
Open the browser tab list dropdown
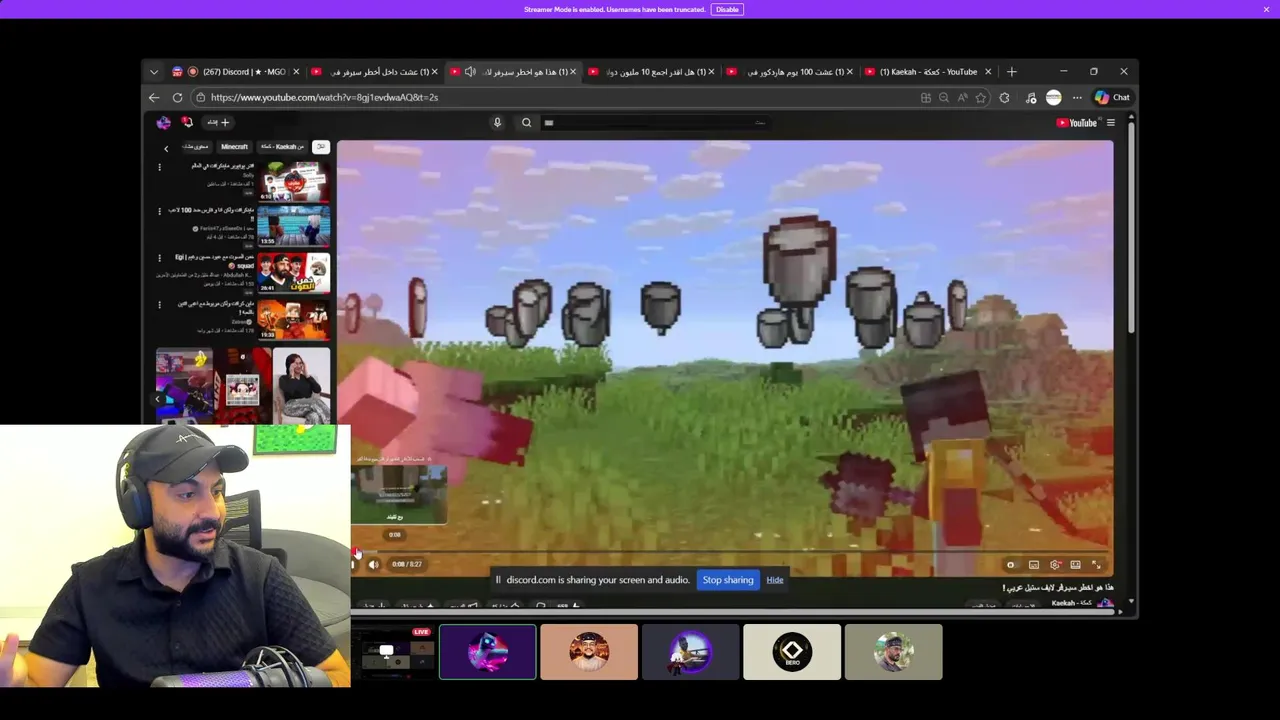[x=154, y=72]
